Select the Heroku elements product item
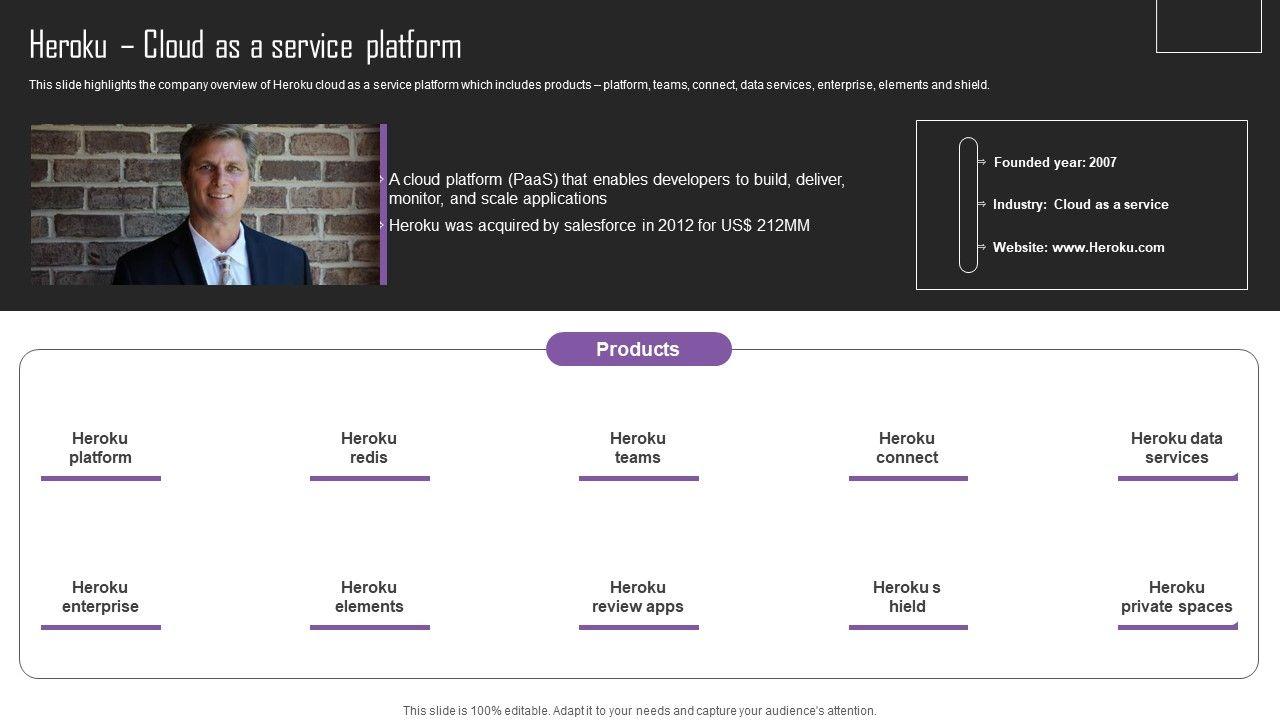The height and width of the screenshot is (720, 1280). coord(369,597)
